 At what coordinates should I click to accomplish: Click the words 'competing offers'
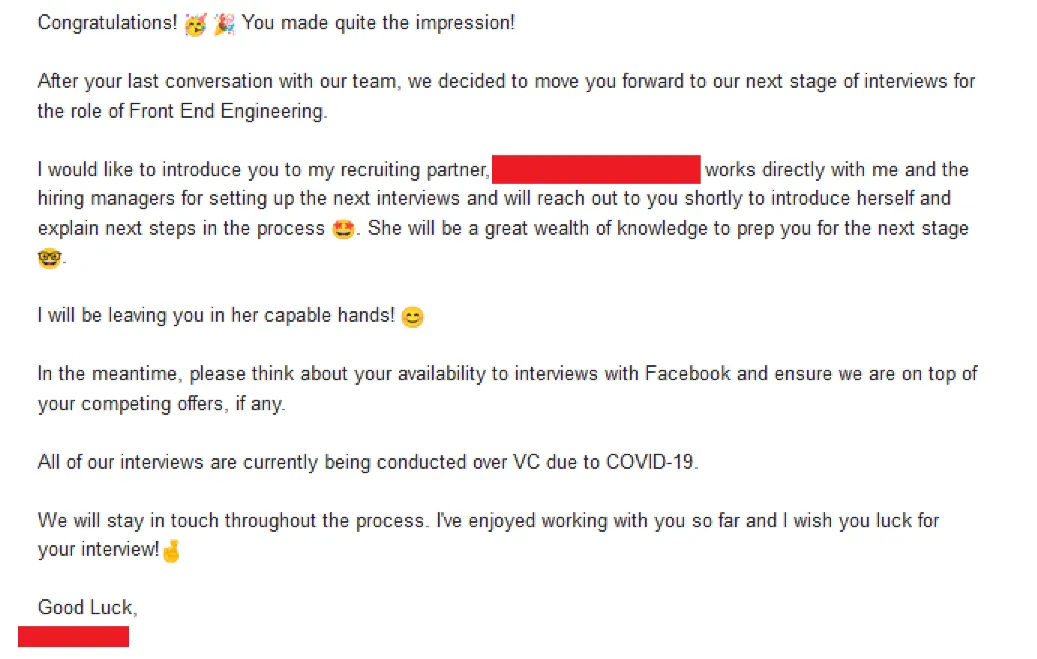(x=152, y=404)
